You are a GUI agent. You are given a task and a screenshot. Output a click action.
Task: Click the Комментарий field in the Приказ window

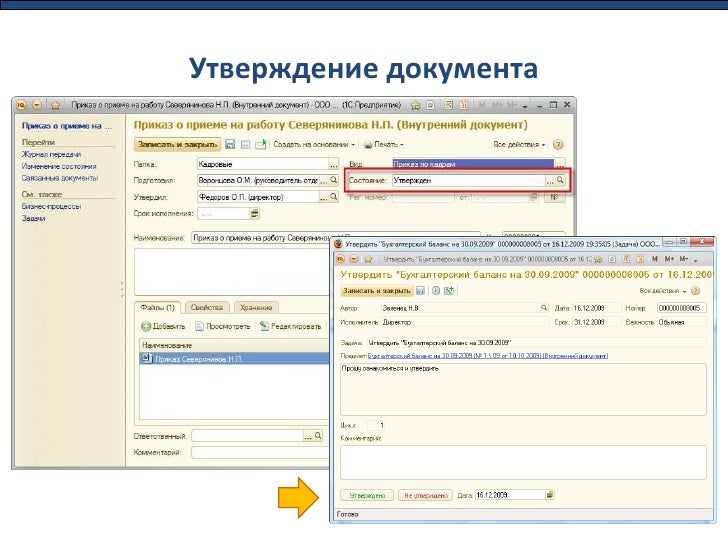(x=261, y=452)
